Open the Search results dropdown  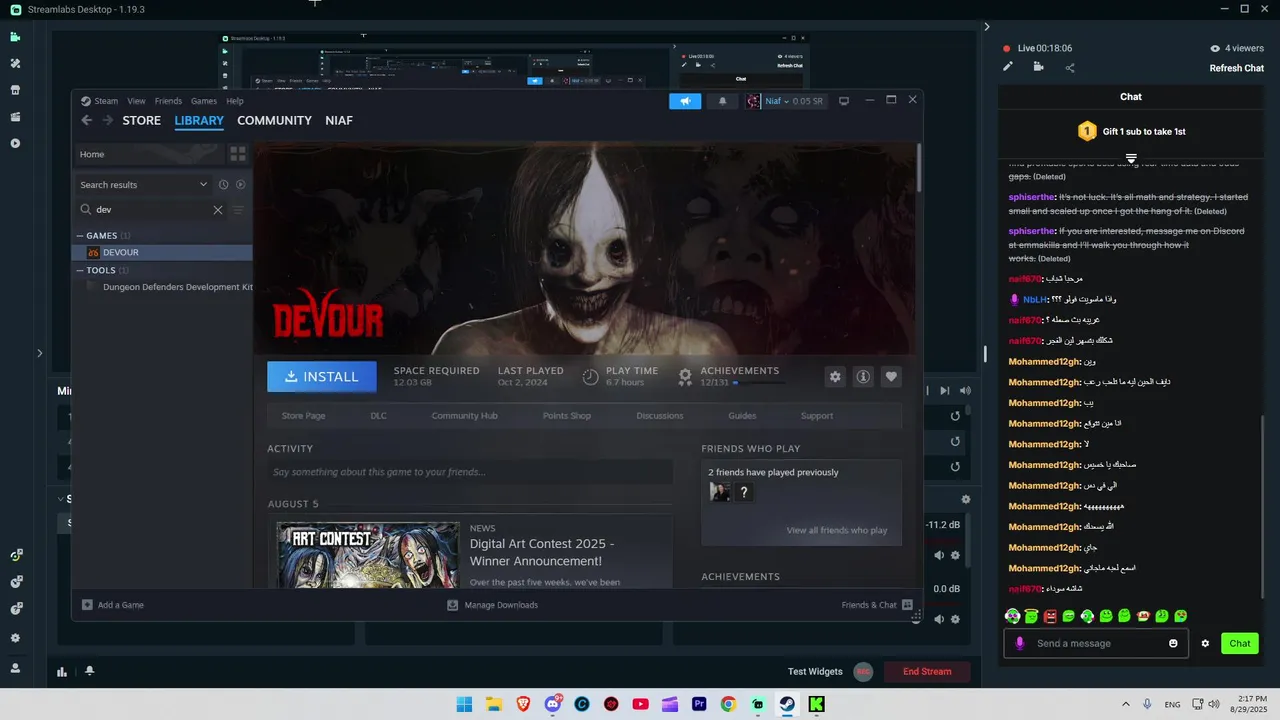click(144, 185)
